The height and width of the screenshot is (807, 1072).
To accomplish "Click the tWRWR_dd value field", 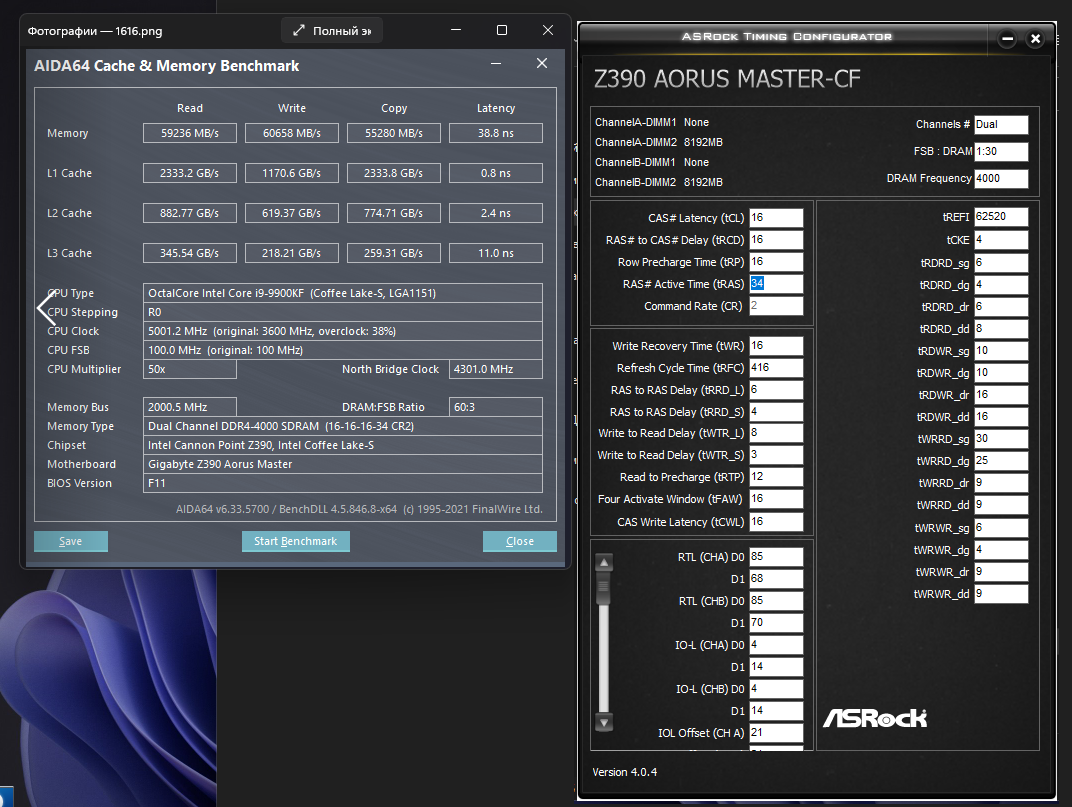I will [1001, 594].
